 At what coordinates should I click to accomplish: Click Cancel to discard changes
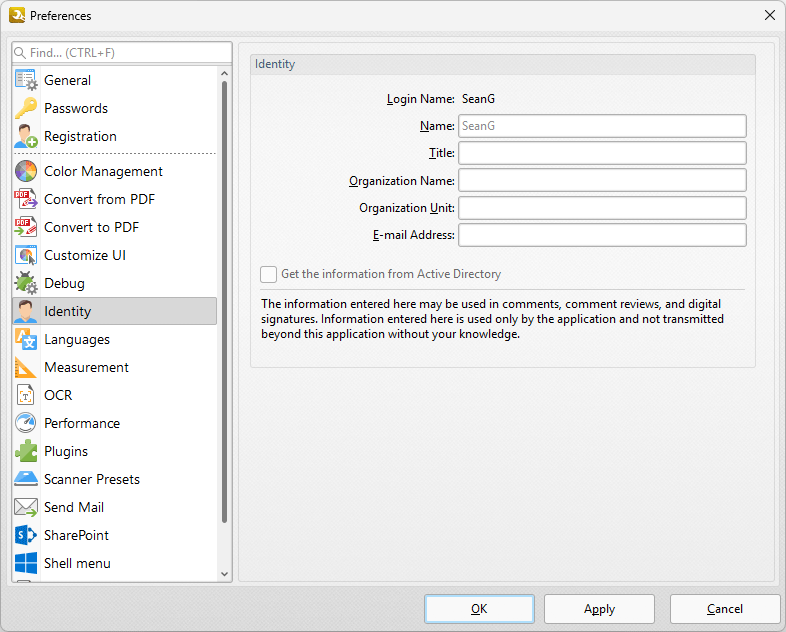coord(725,609)
